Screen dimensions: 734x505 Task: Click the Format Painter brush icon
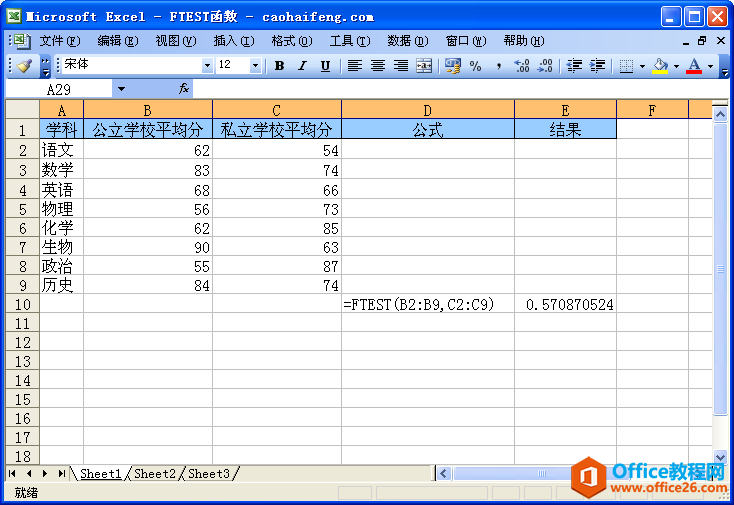coord(23,66)
